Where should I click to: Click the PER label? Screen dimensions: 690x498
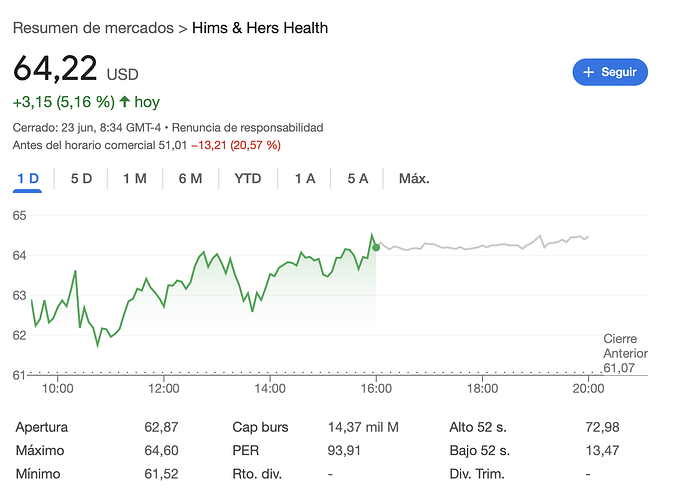point(246,450)
